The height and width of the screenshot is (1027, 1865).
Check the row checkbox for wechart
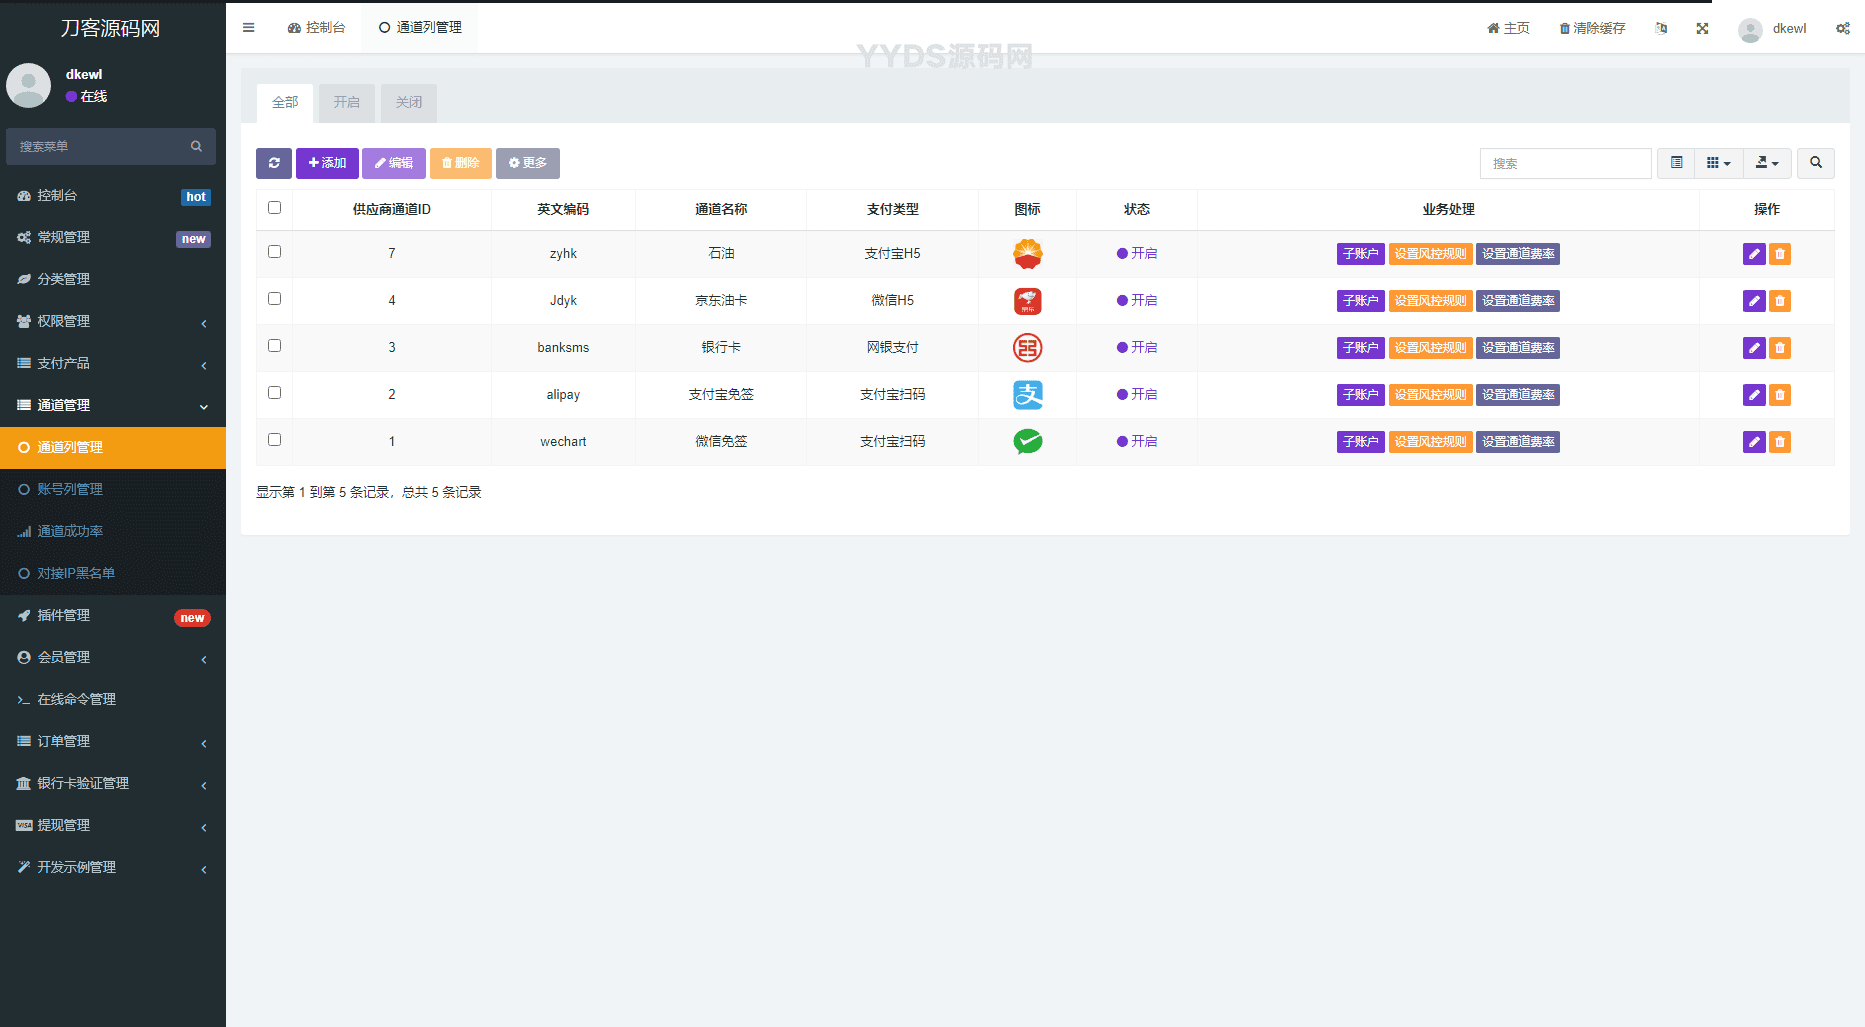(x=274, y=440)
